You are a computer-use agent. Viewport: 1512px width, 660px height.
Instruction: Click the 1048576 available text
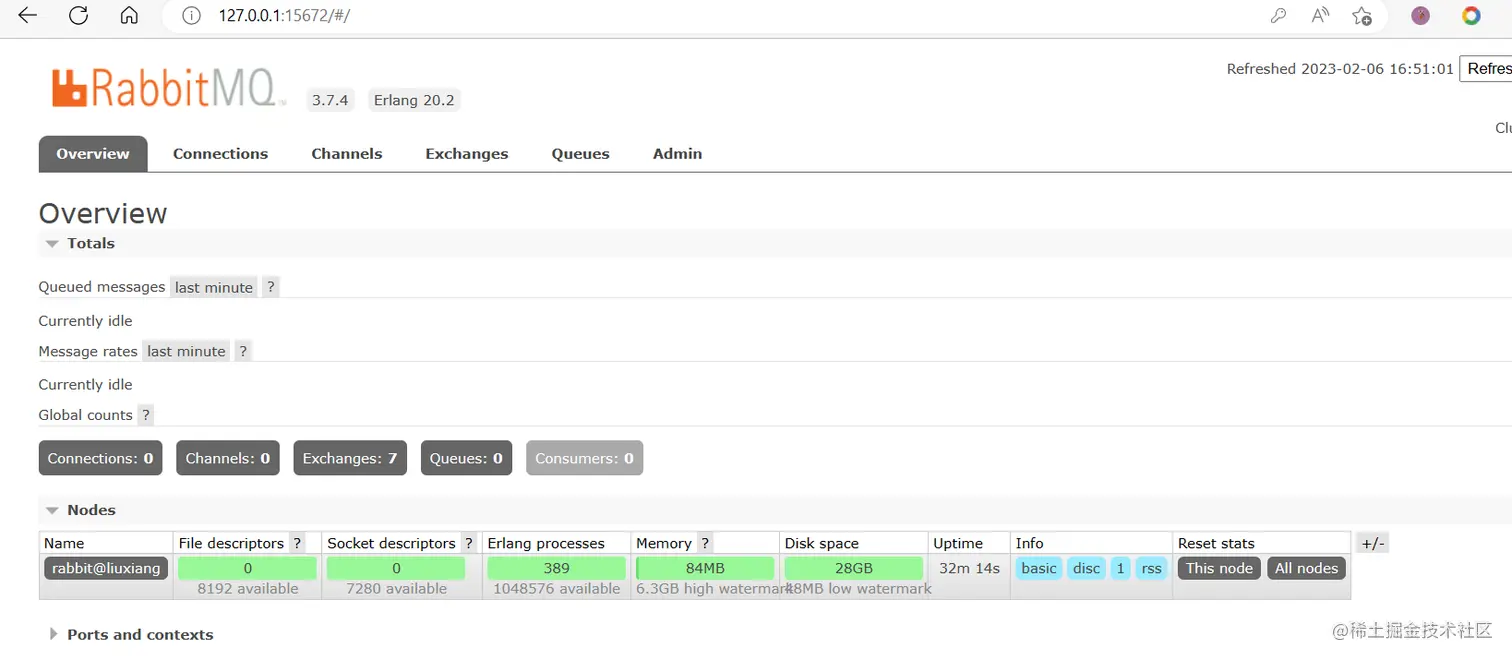coord(556,589)
